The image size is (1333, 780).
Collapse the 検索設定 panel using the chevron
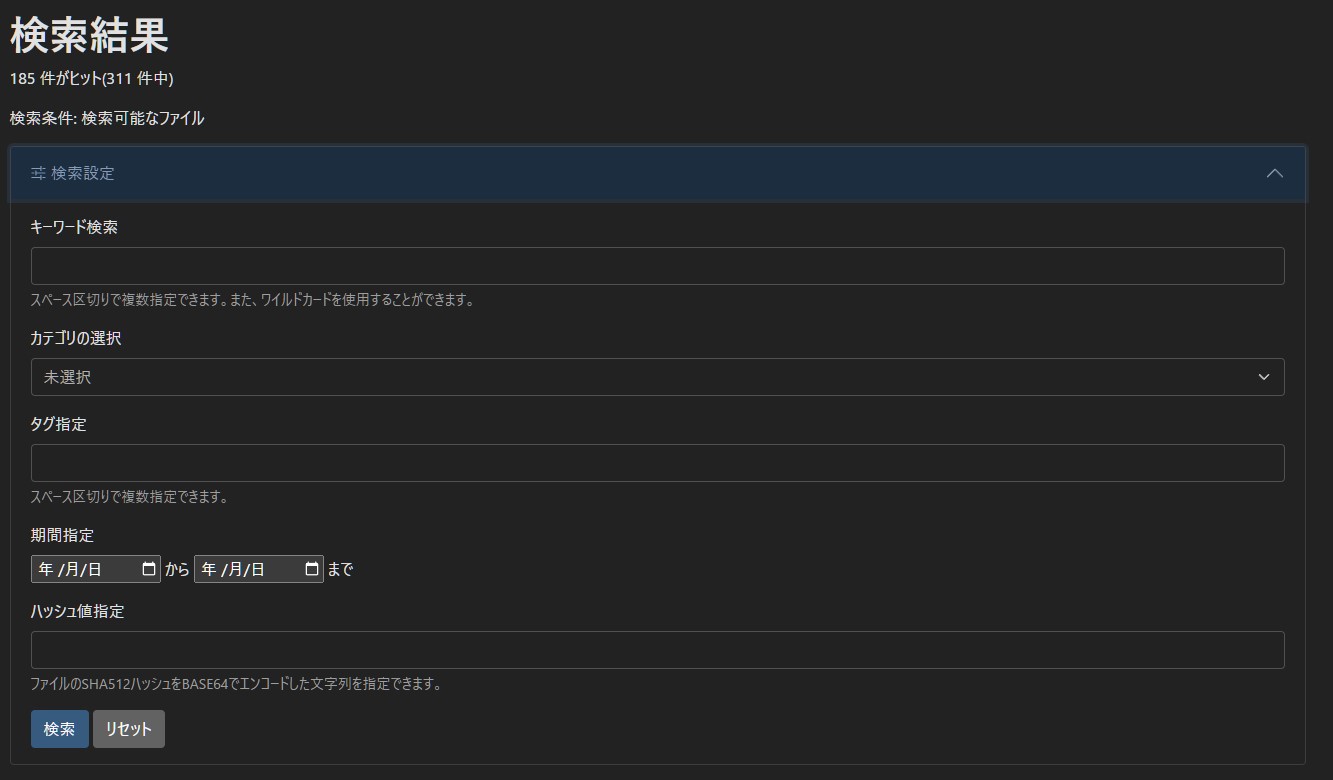click(1274, 174)
